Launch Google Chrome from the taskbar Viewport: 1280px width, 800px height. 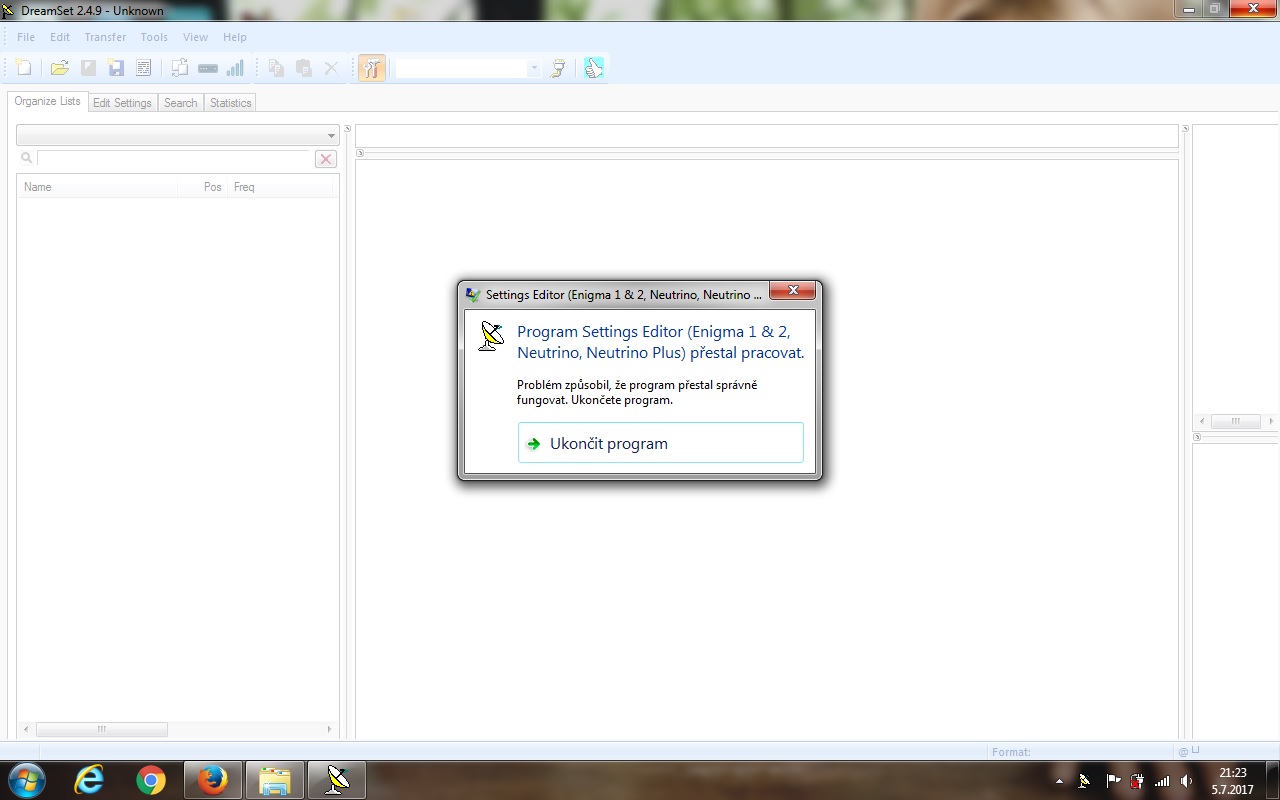point(151,780)
